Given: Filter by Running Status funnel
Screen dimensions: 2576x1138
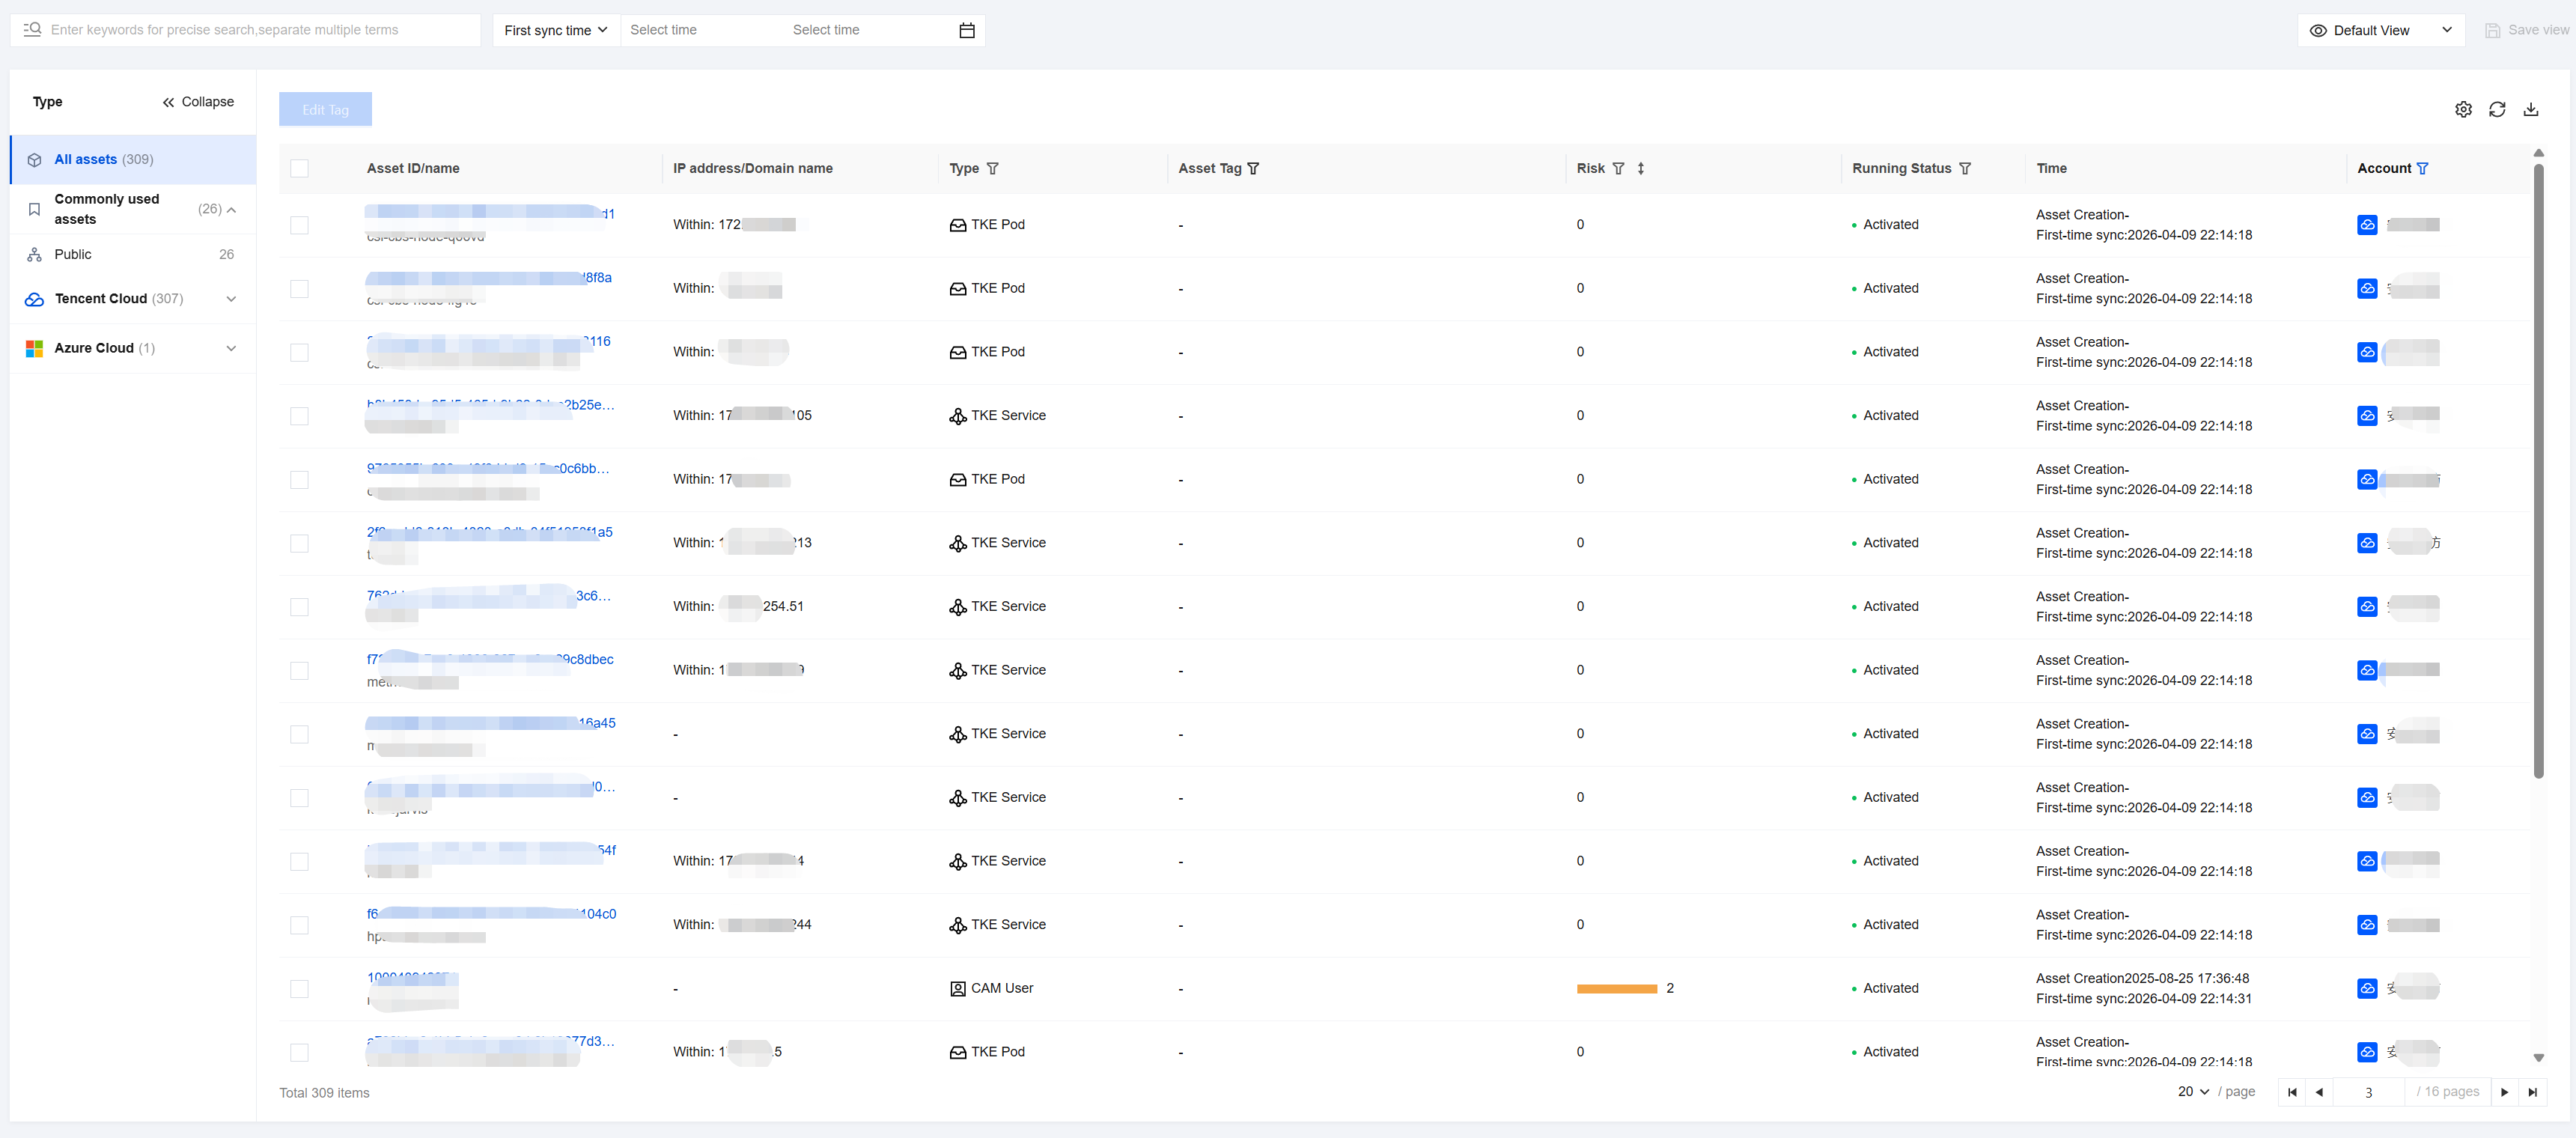Looking at the screenshot, I should point(1965,169).
